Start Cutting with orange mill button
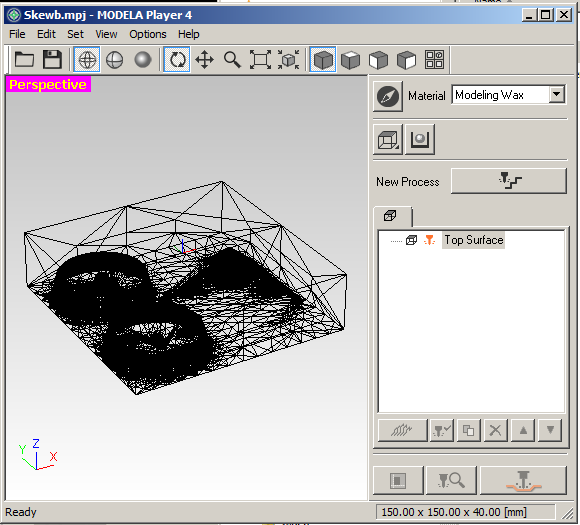The width and height of the screenshot is (580, 525). pyautogui.click(x=523, y=481)
